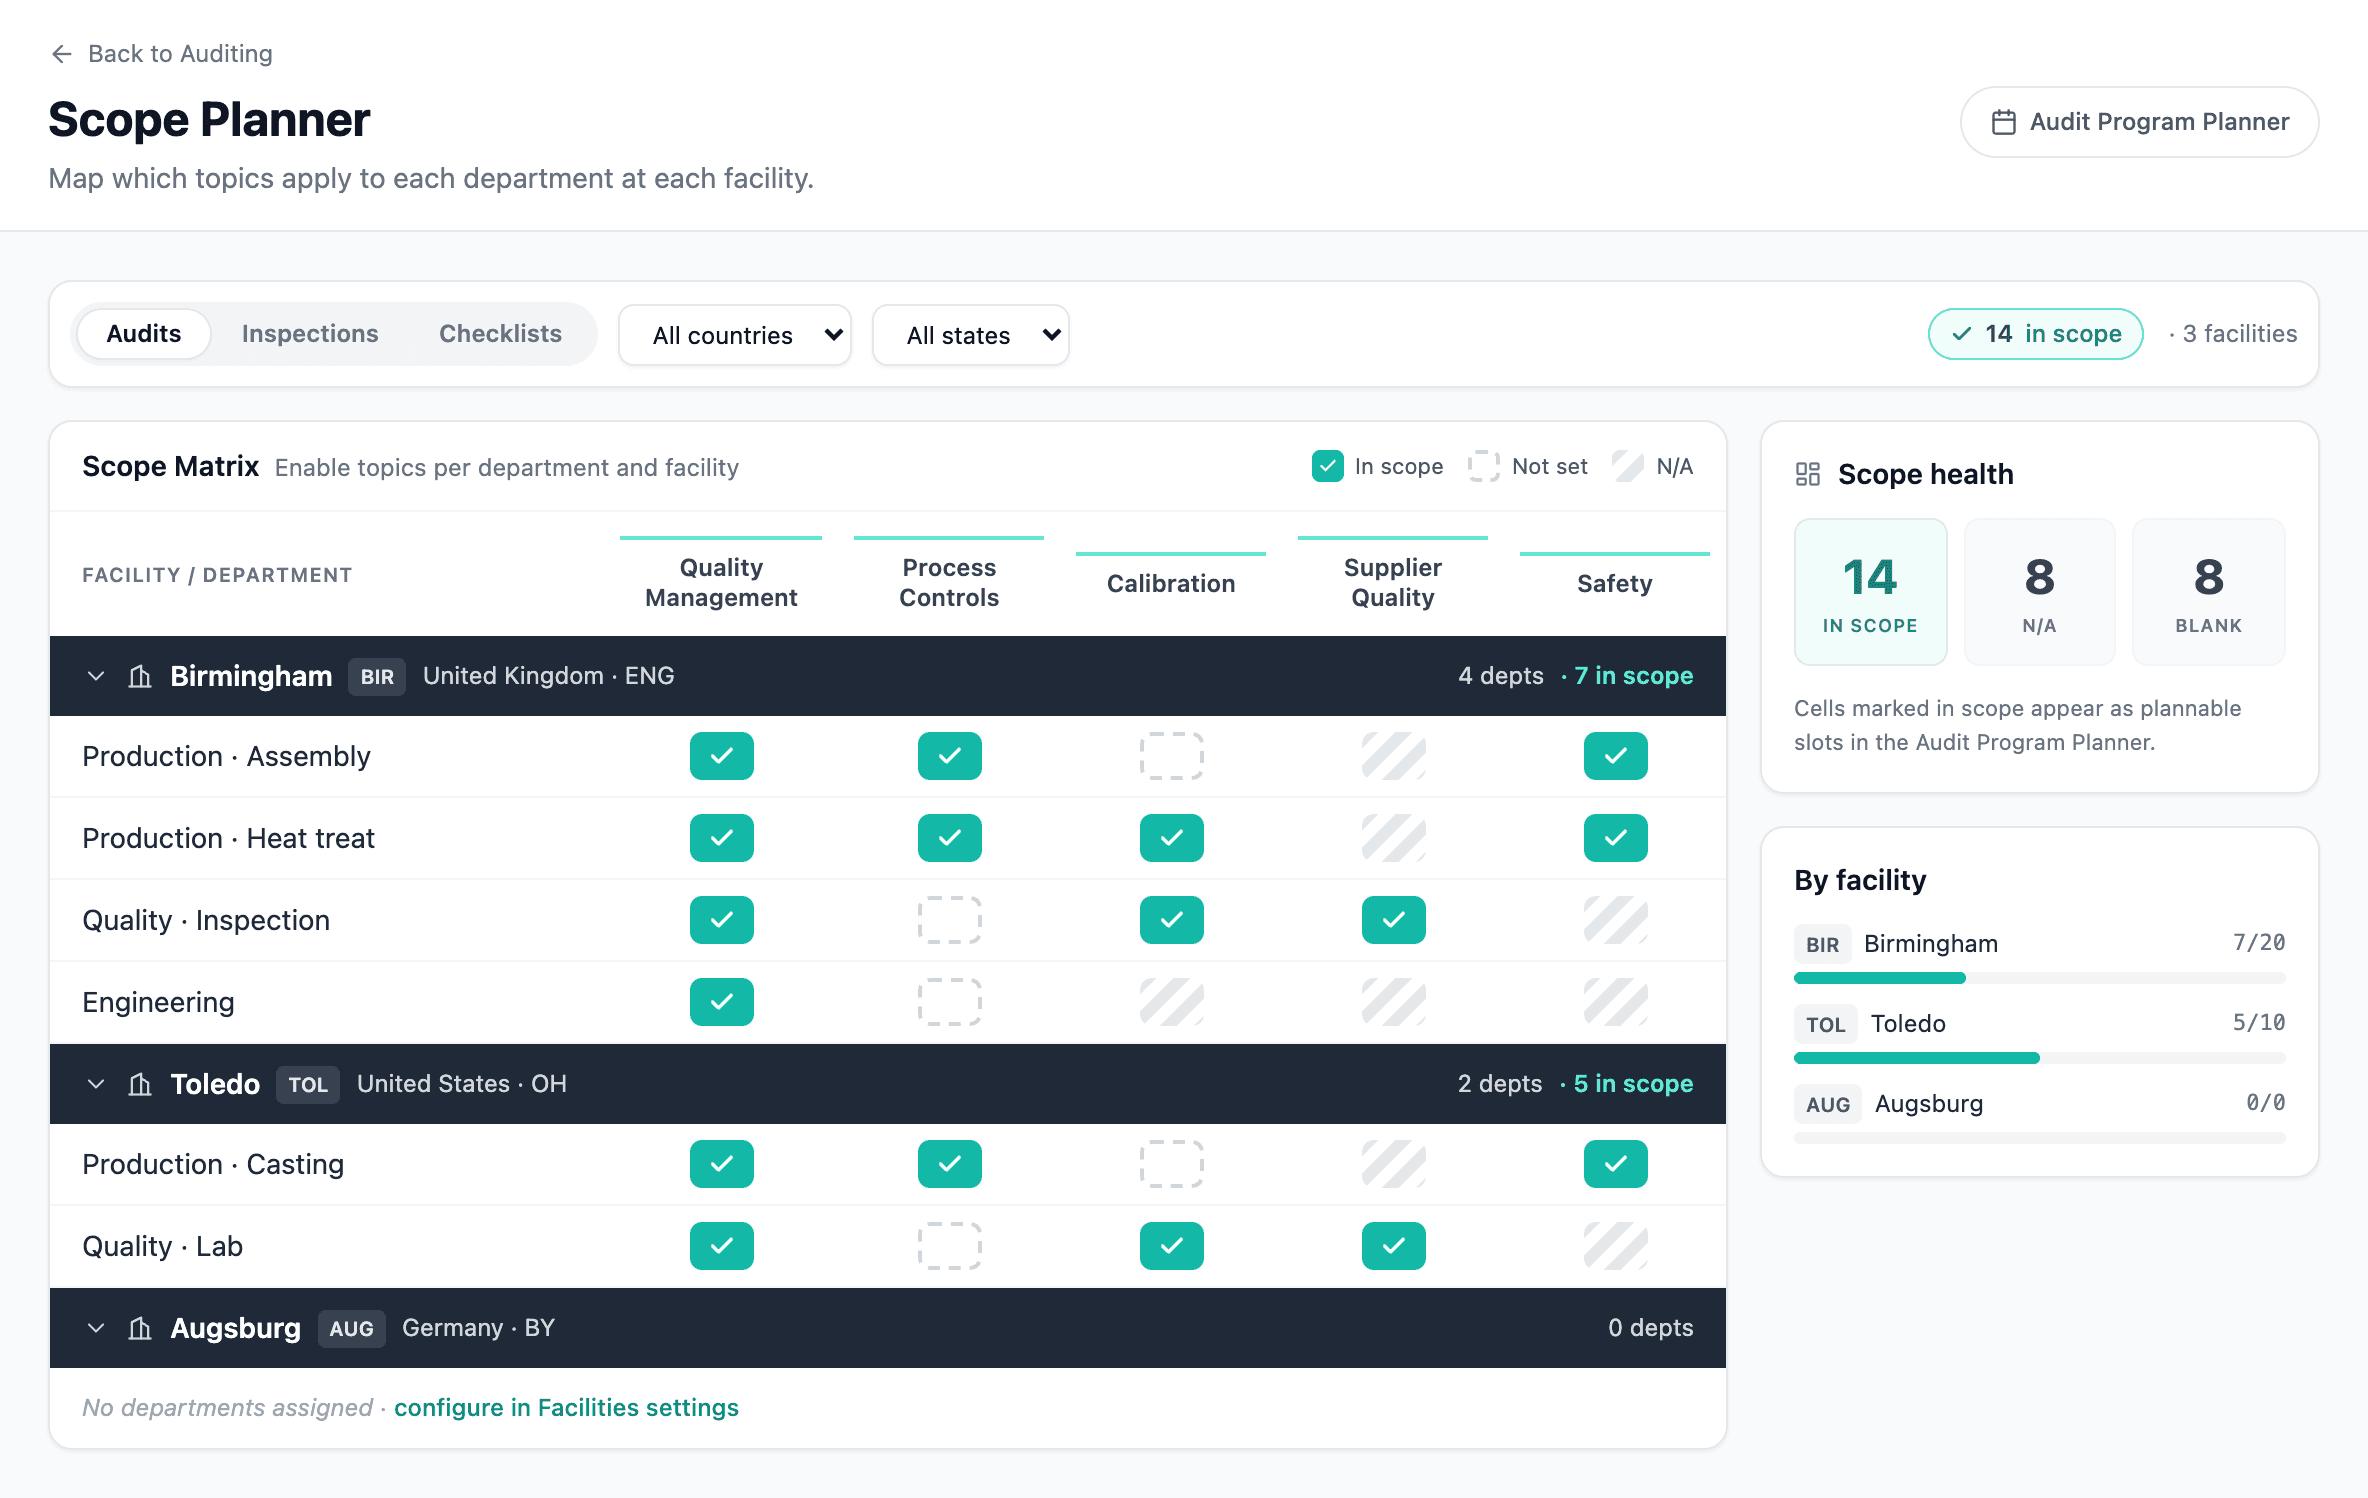
Task: Click the Toledo progress bar
Action: pyautogui.click(x=2040, y=1058)
